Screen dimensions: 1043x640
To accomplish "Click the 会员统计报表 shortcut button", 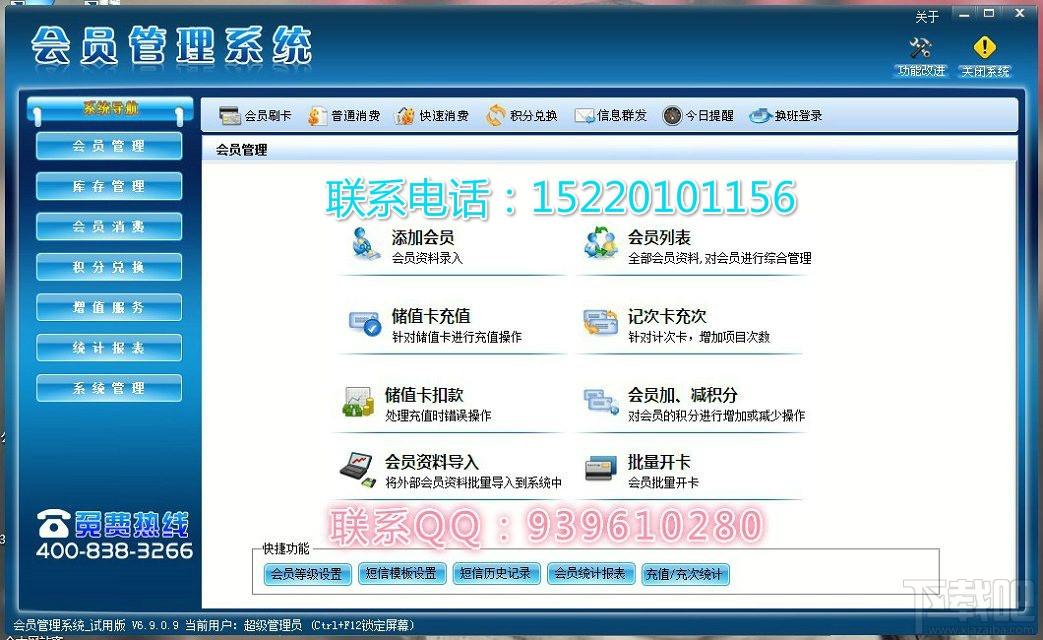I will (x=590, y=573).
